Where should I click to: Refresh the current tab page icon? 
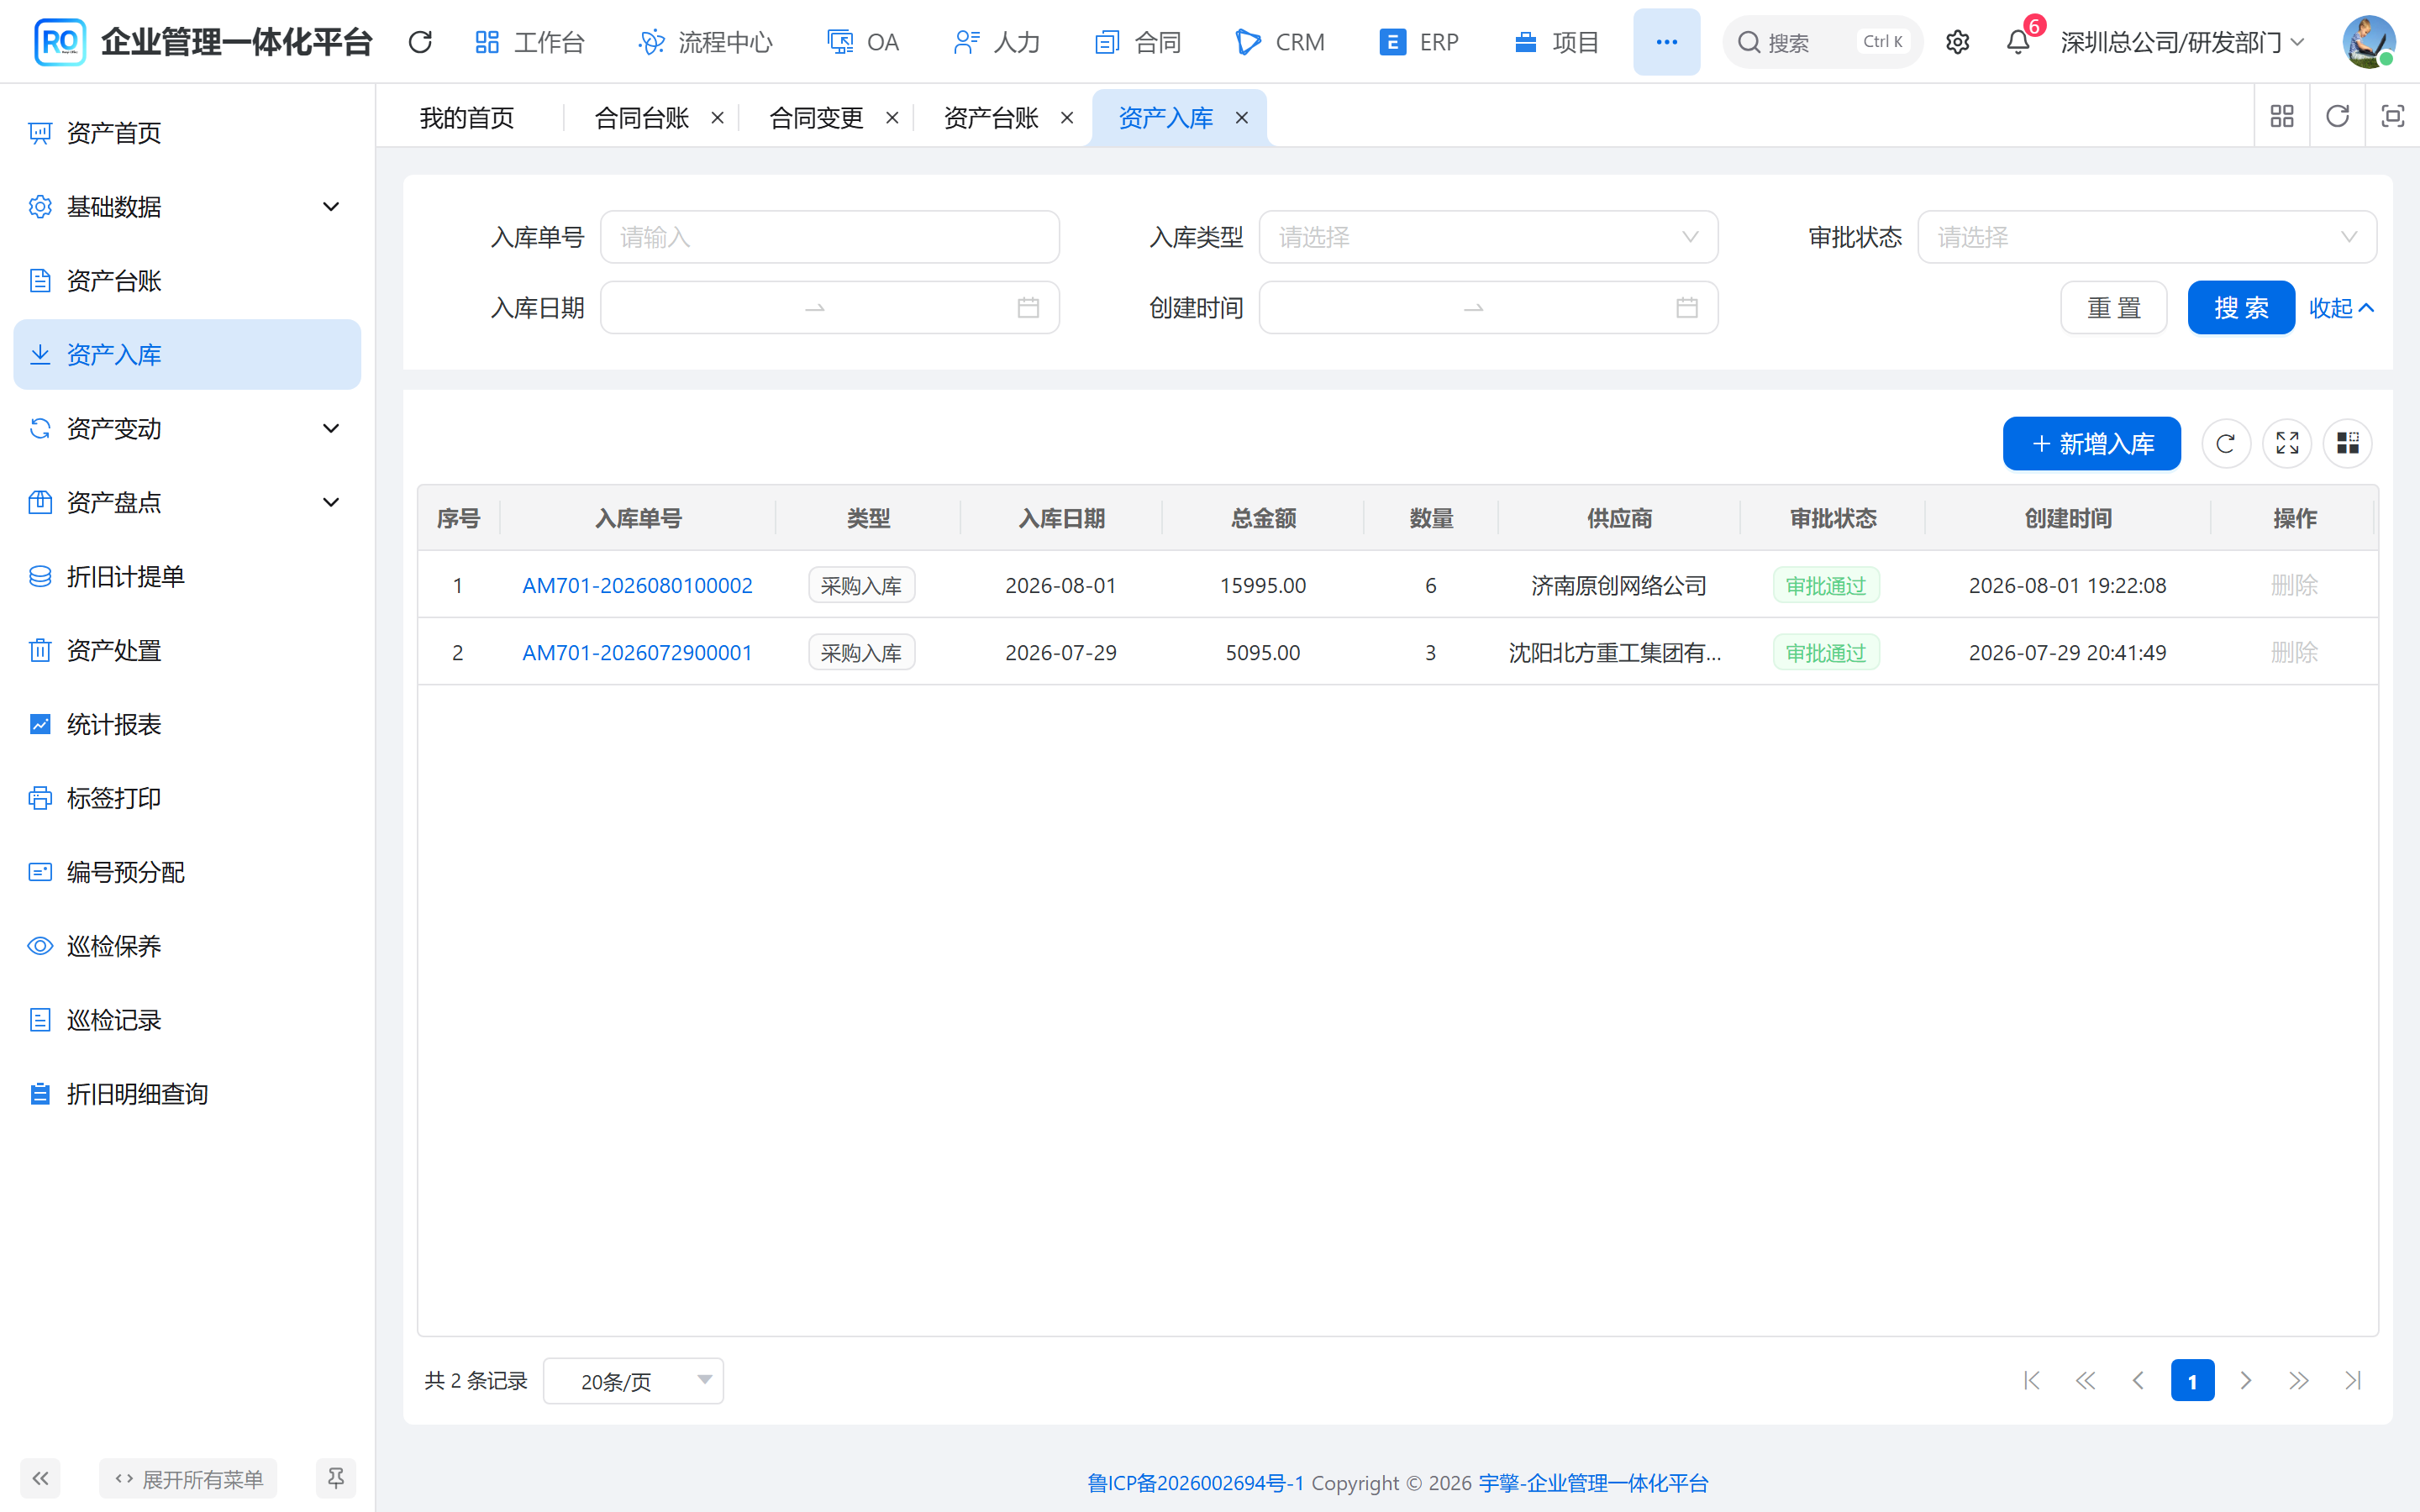(x=2337, y=117)
